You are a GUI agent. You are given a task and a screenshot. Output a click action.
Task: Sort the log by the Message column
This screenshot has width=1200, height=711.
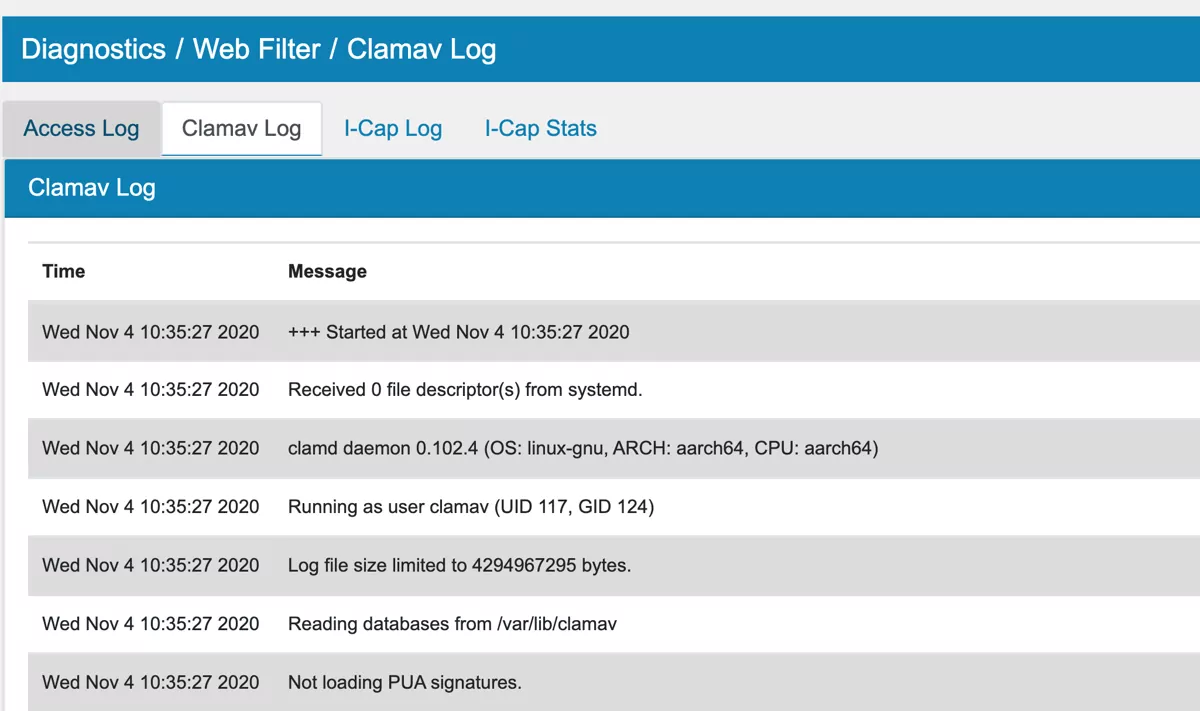coord(328,271)
